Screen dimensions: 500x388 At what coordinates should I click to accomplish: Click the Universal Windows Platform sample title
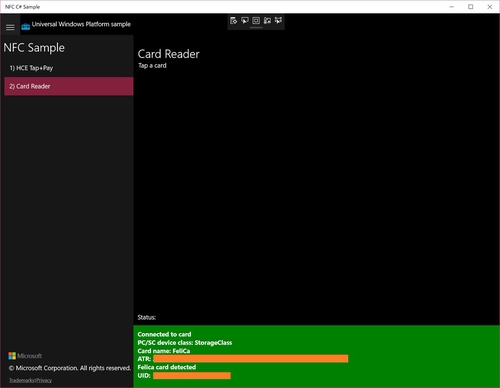pos(81,24)
